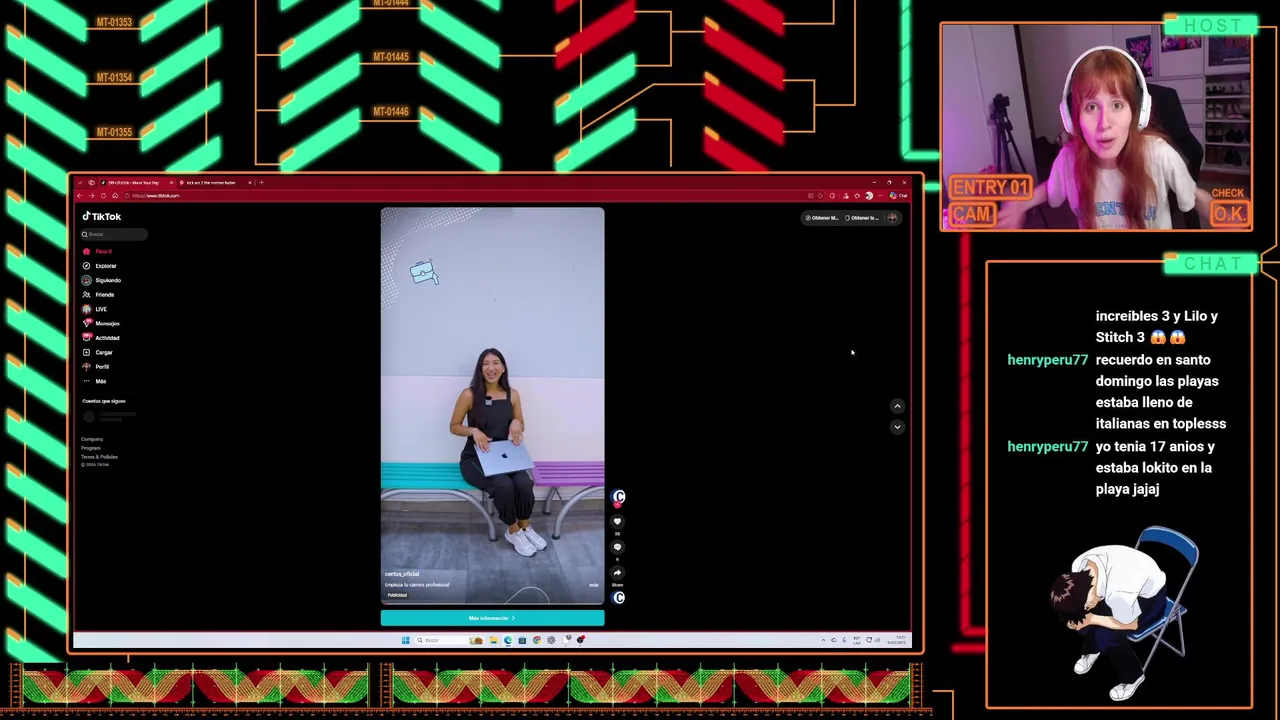Reload the page with refresh icon

point(103,196)
